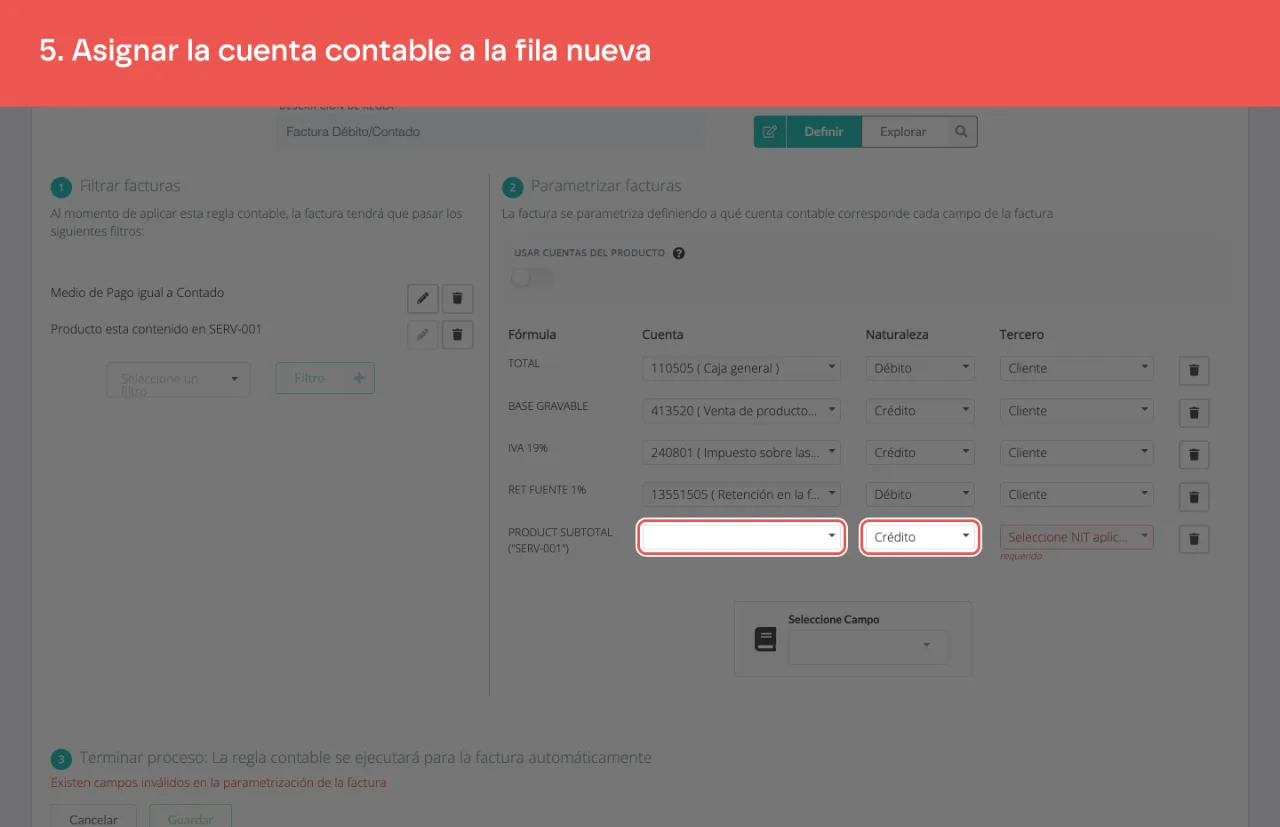Open Tercero dropdown for IVA 19% row

1077,452
